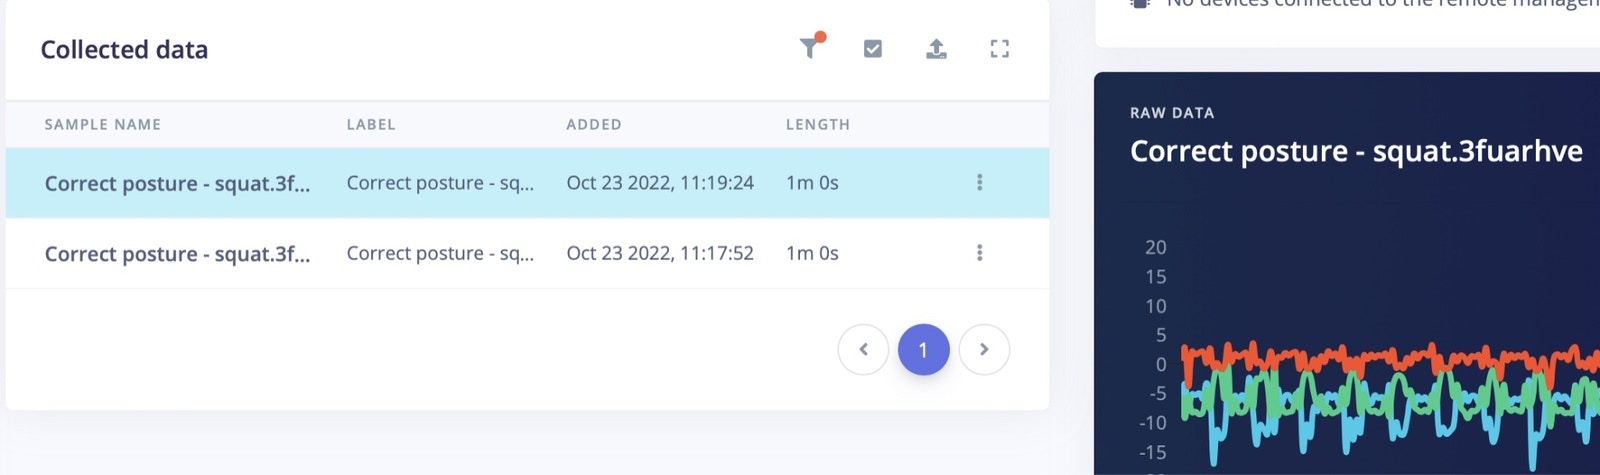This screenshot has width=1600, height=475.
Task: Select page 1 in pagination
Action: [x=923, y=349]
